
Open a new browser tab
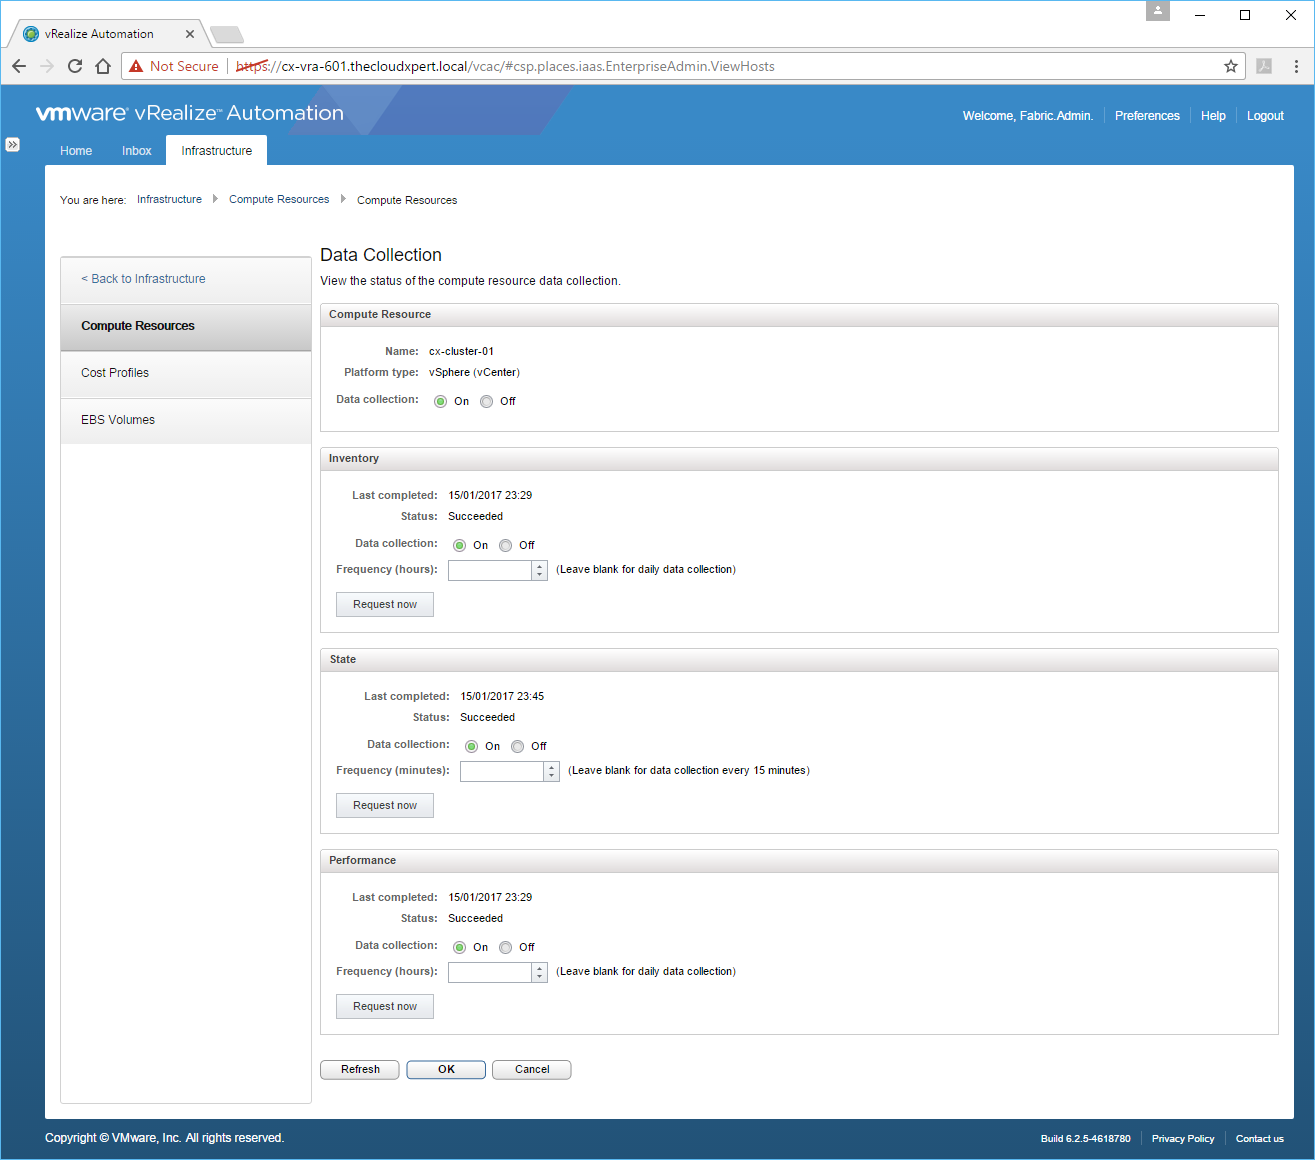227,35
